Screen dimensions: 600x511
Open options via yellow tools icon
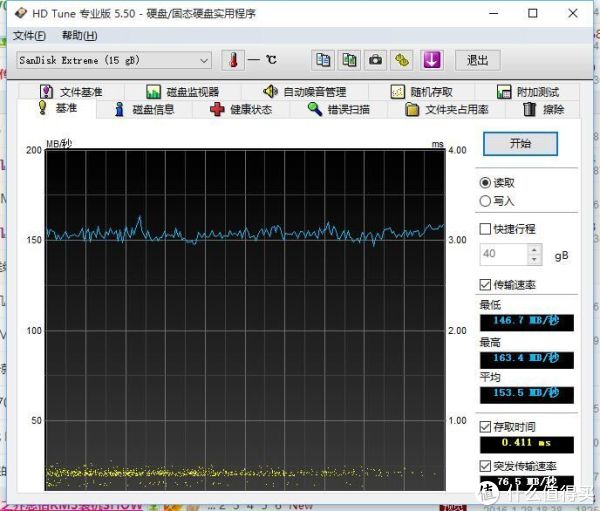[x=401, y=60]
